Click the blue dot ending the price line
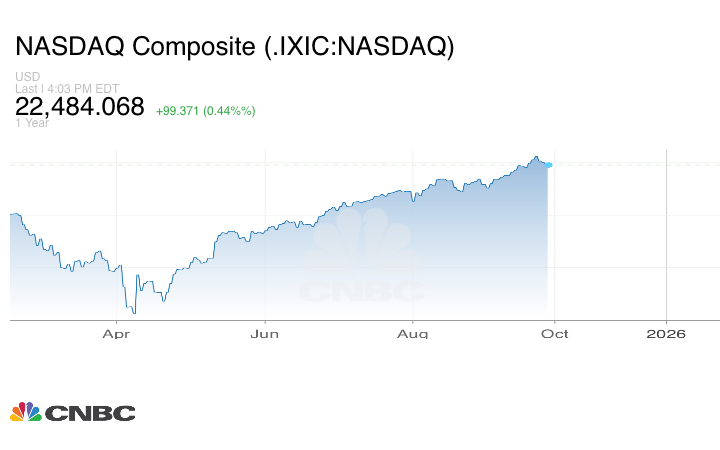 [549, 165]
